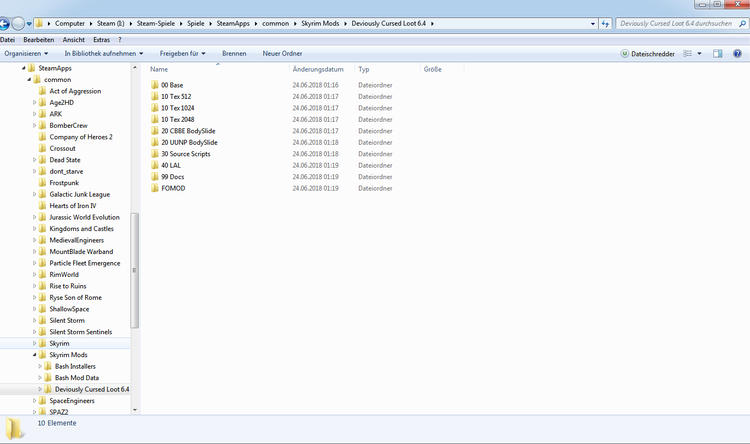Select the '10 Tex 2048' folder icon
This screenshot has width=750, height=444.
click(x=154, y=120)
